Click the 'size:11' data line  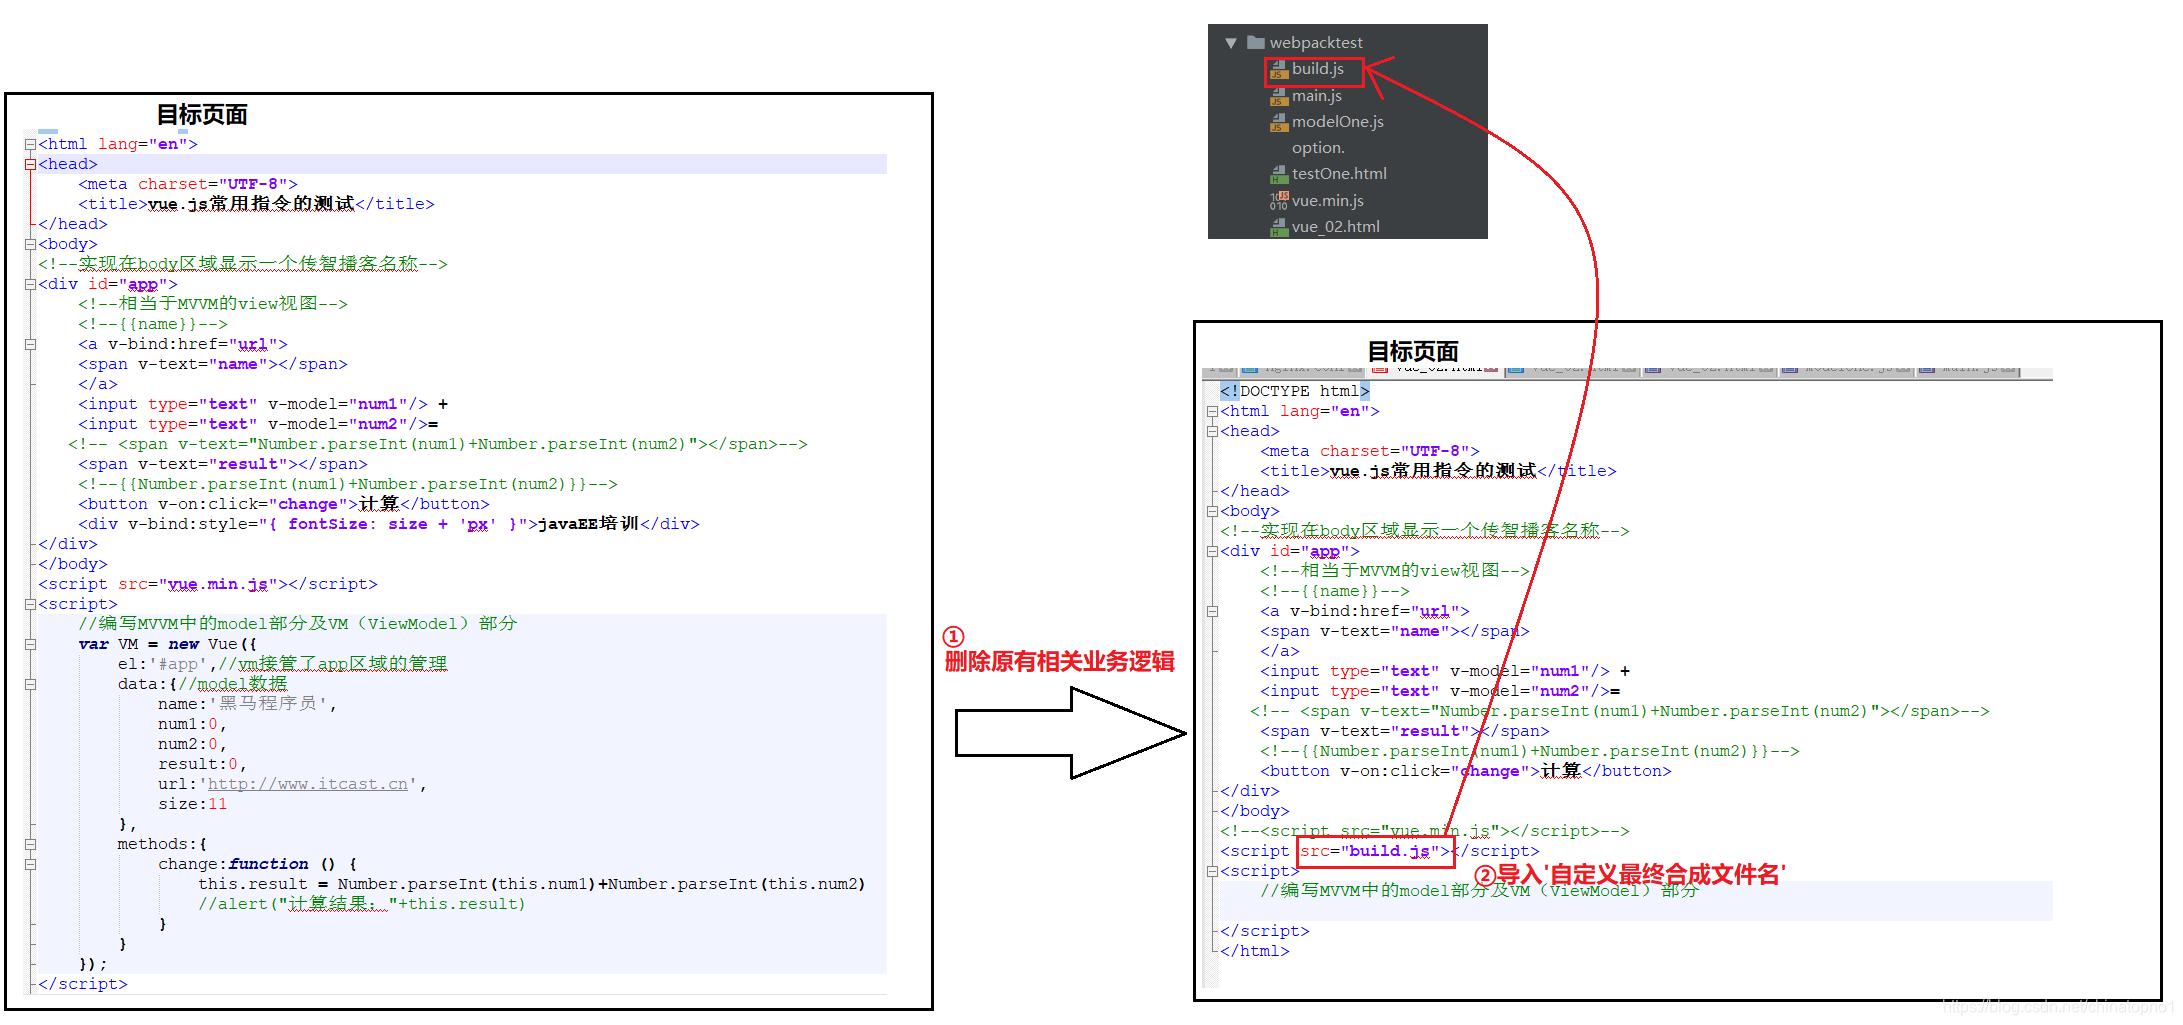[x=192, y=804]
